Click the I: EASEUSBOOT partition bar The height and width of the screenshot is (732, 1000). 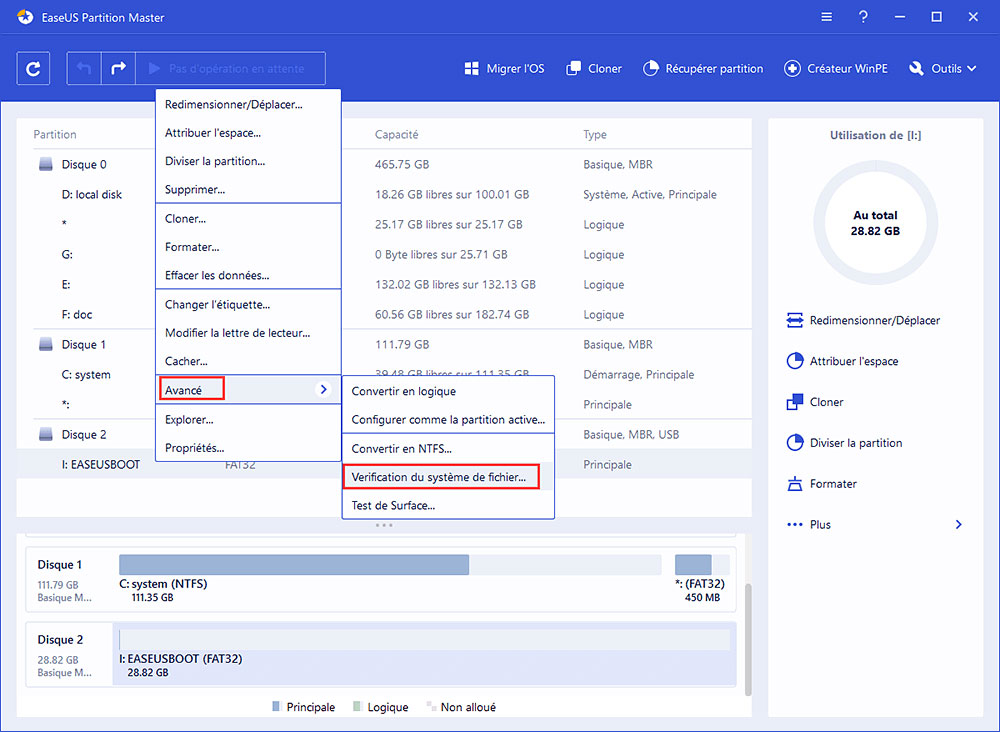(424, 640)
